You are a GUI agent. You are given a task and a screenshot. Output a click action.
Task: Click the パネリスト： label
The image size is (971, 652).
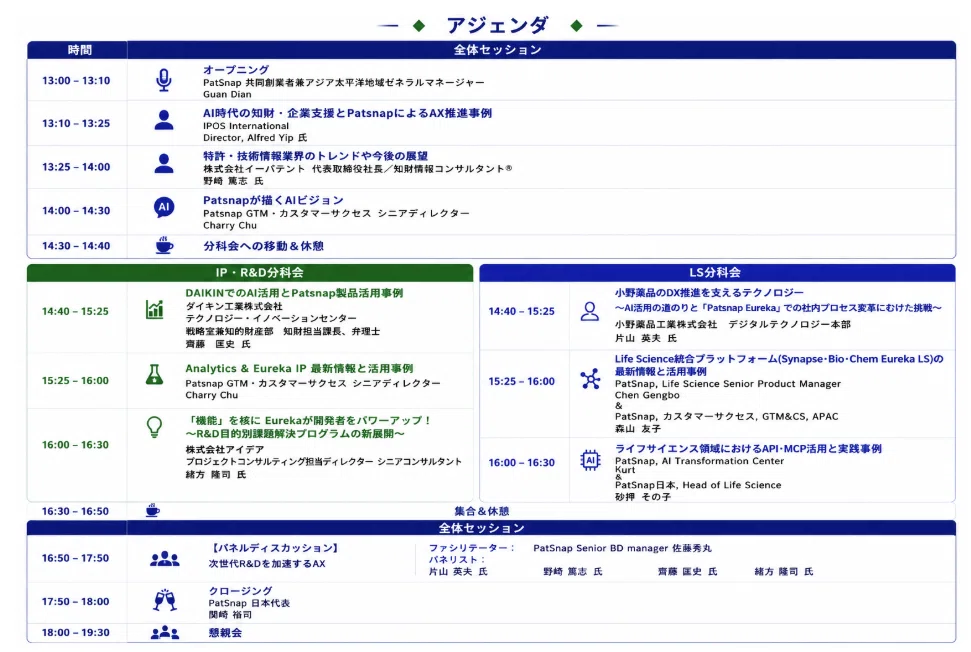point(457,559)
